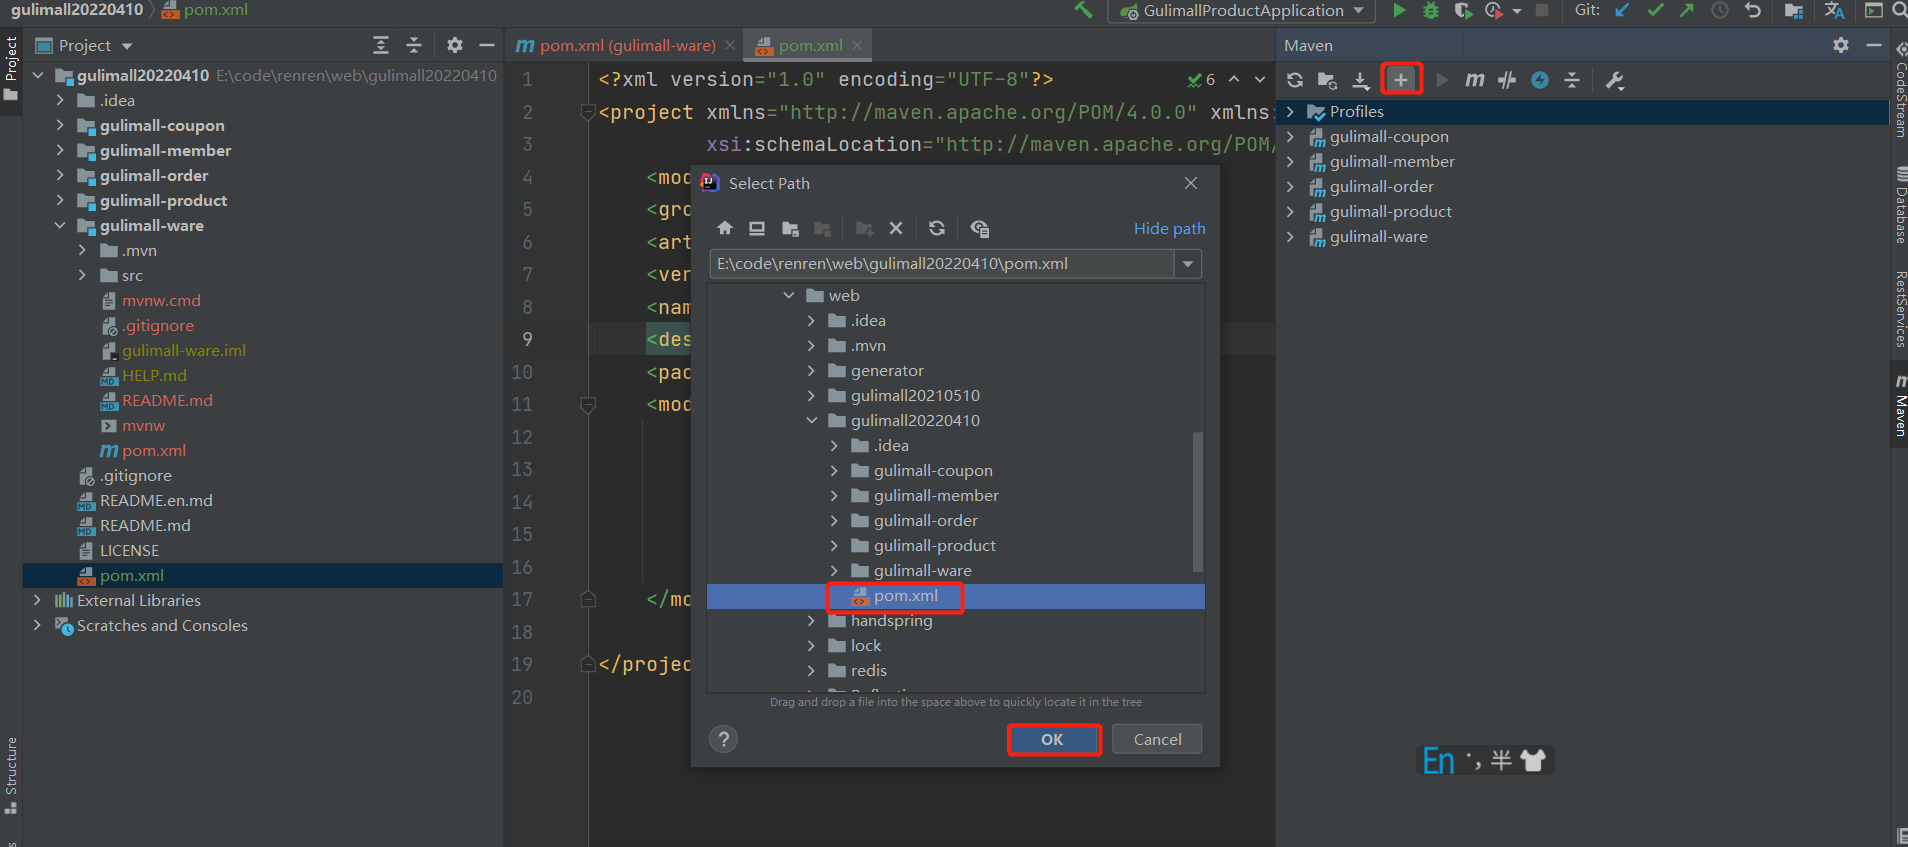Click the path input field
This screenshot has width=1908, height=847.
pyautogui.click(x=941, y=264)
